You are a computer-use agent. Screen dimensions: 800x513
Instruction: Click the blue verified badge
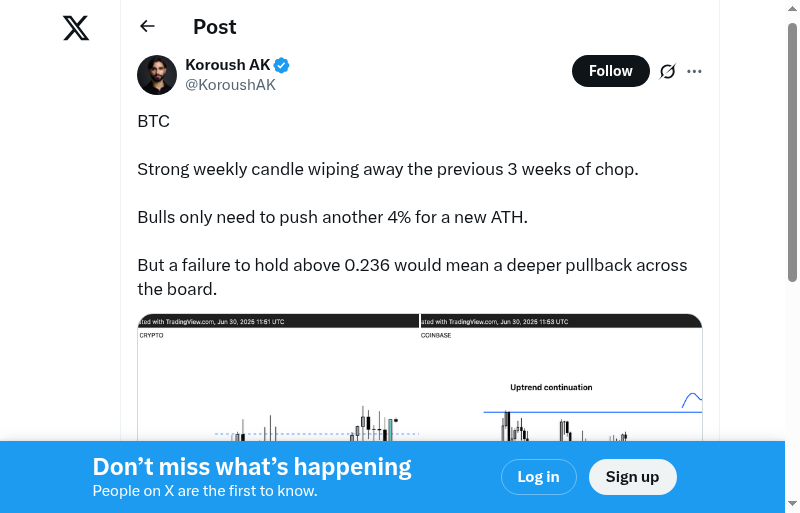pyautogui.click(x=282, y=65)
